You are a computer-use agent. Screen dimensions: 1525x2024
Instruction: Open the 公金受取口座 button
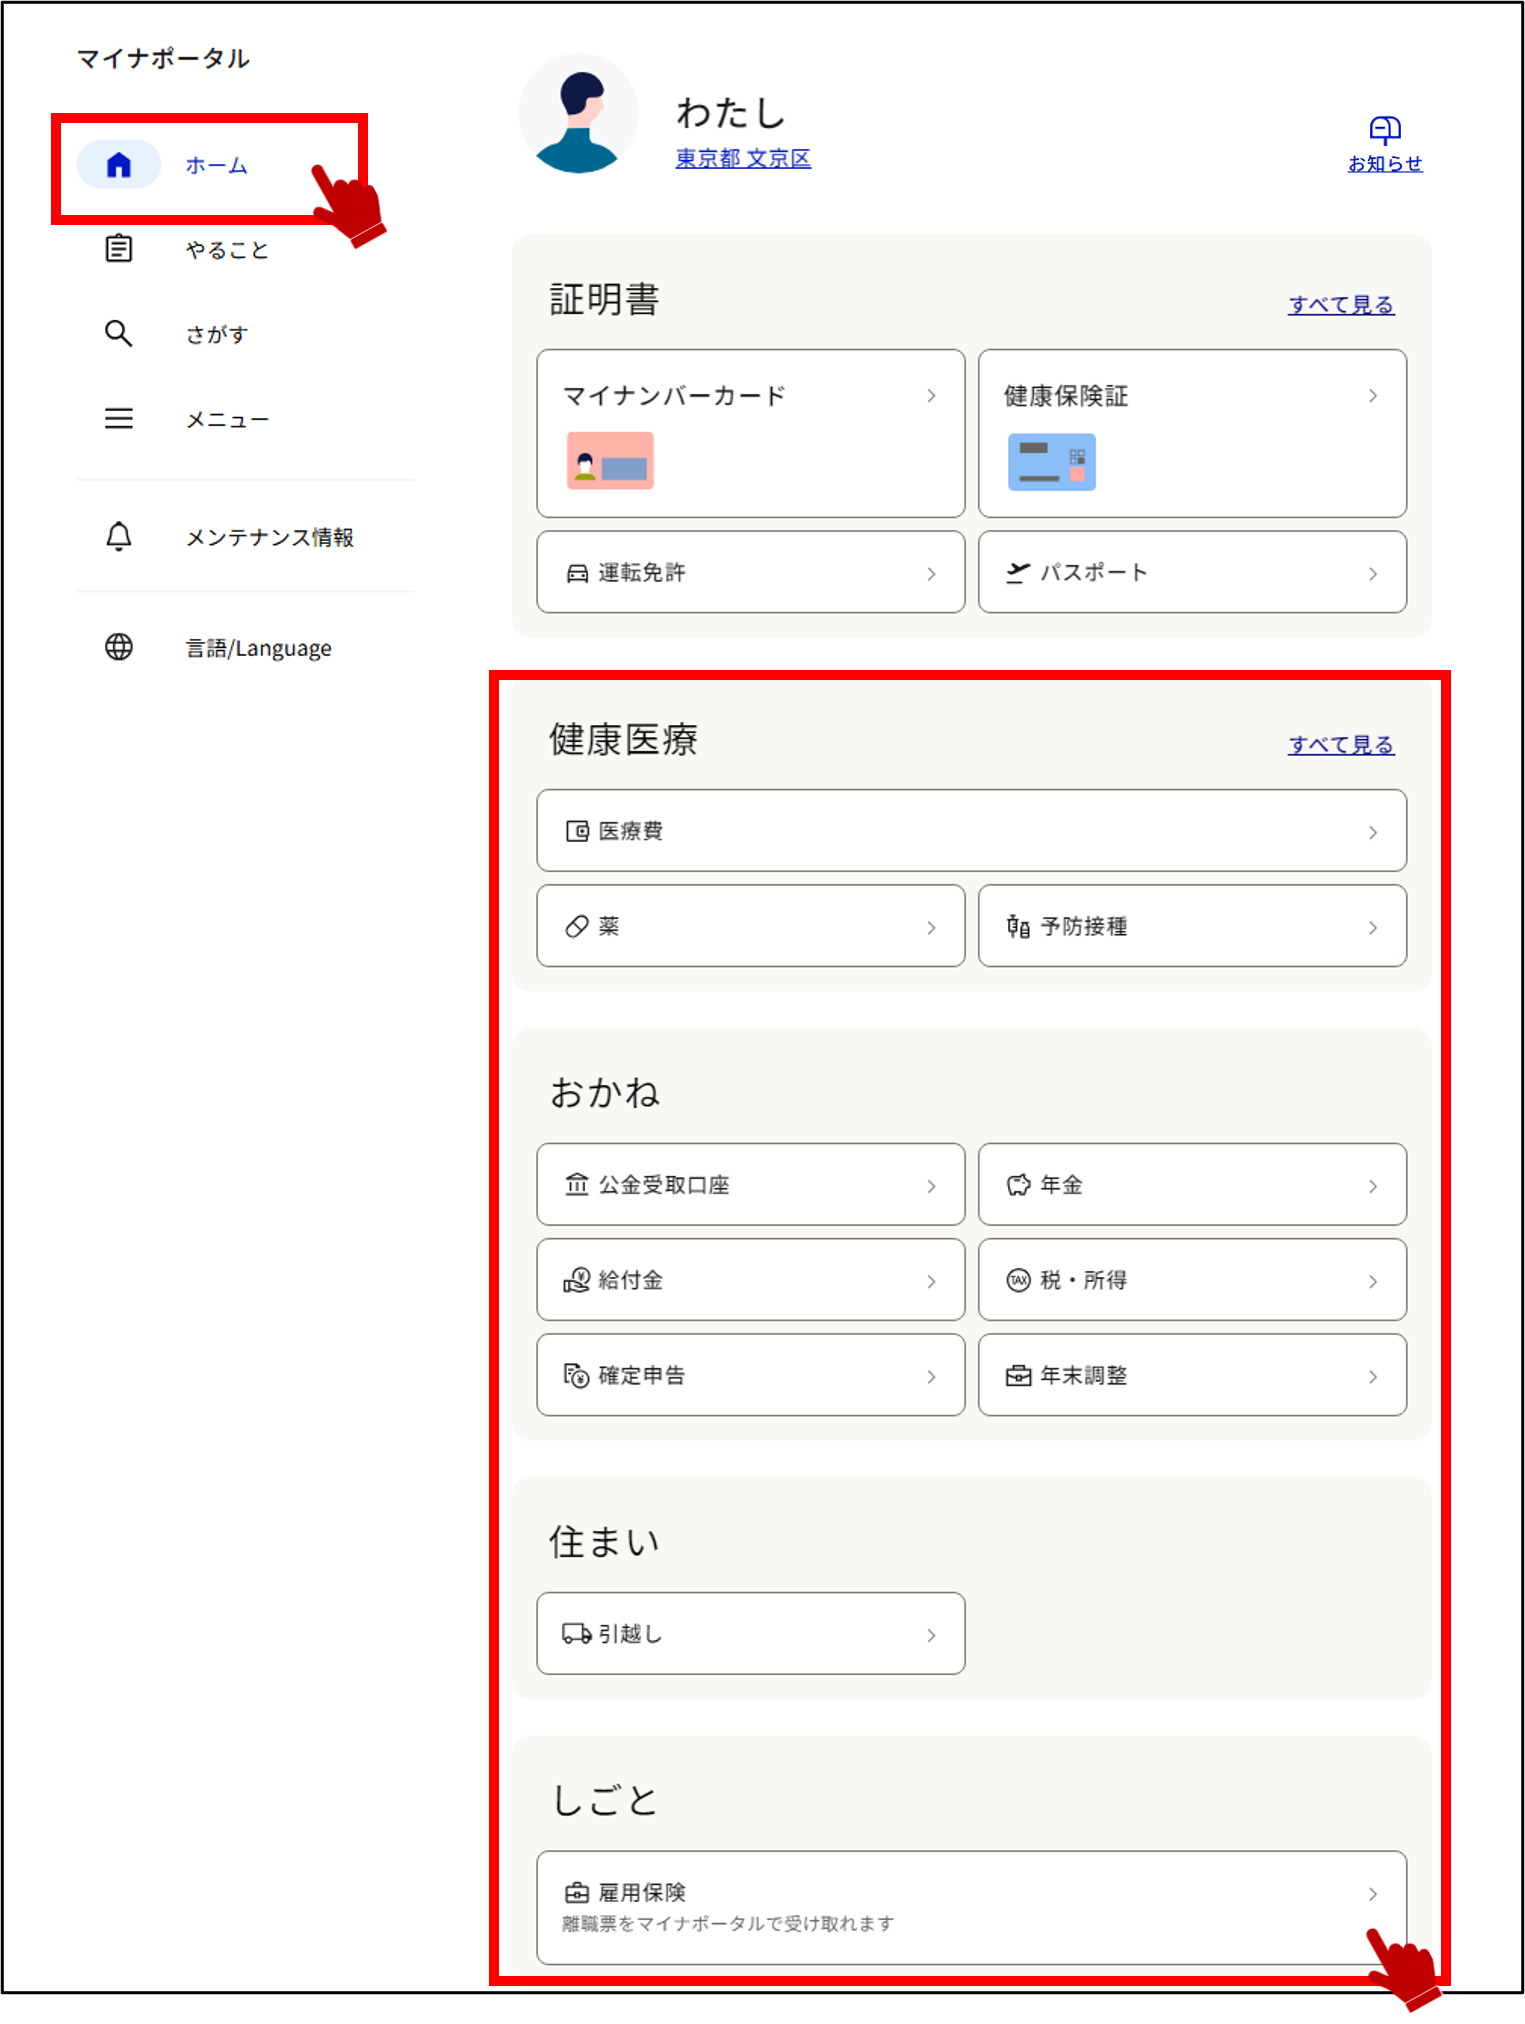(x=751, y=1184)
